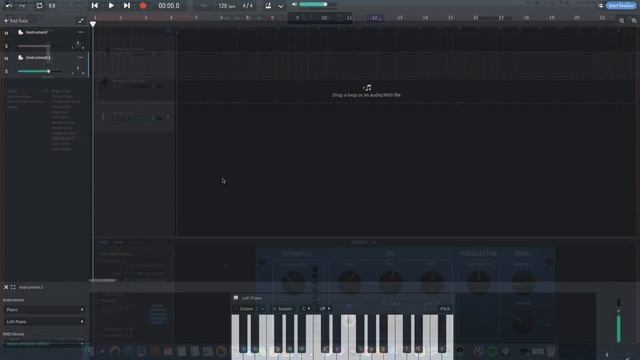Image resolution: width=640 pixels, height=360 pixels.
Task: Redo the last action
Action: (22, 6)
